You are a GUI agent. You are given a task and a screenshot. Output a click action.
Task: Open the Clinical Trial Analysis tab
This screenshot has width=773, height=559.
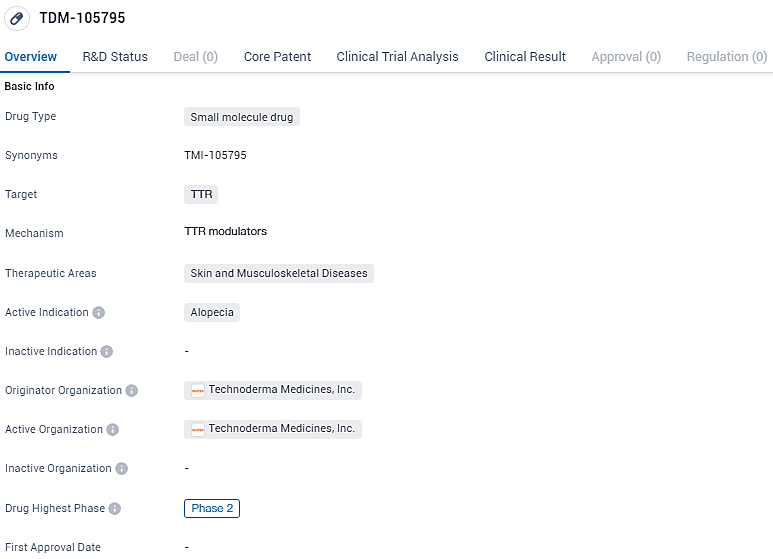pos(397,57)
